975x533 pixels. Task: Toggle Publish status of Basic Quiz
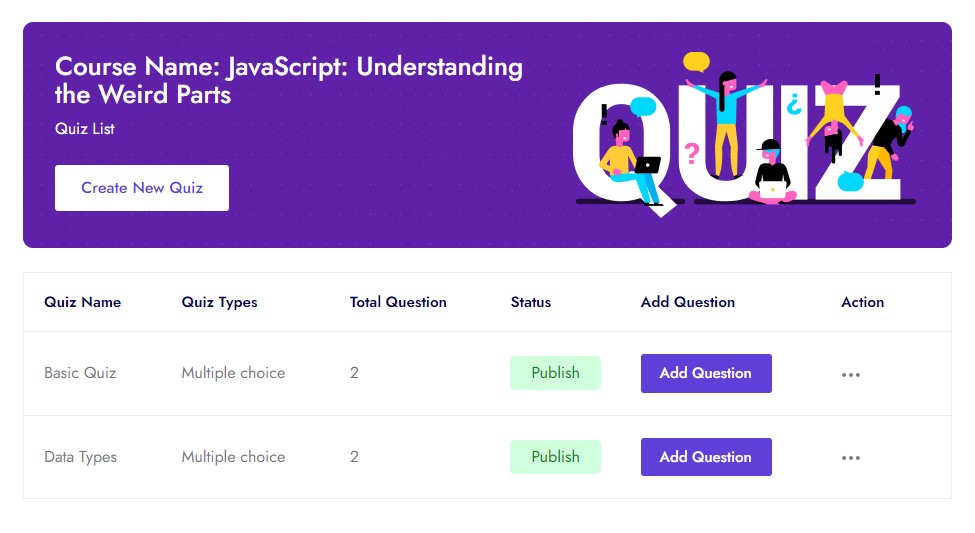[555, 373]
